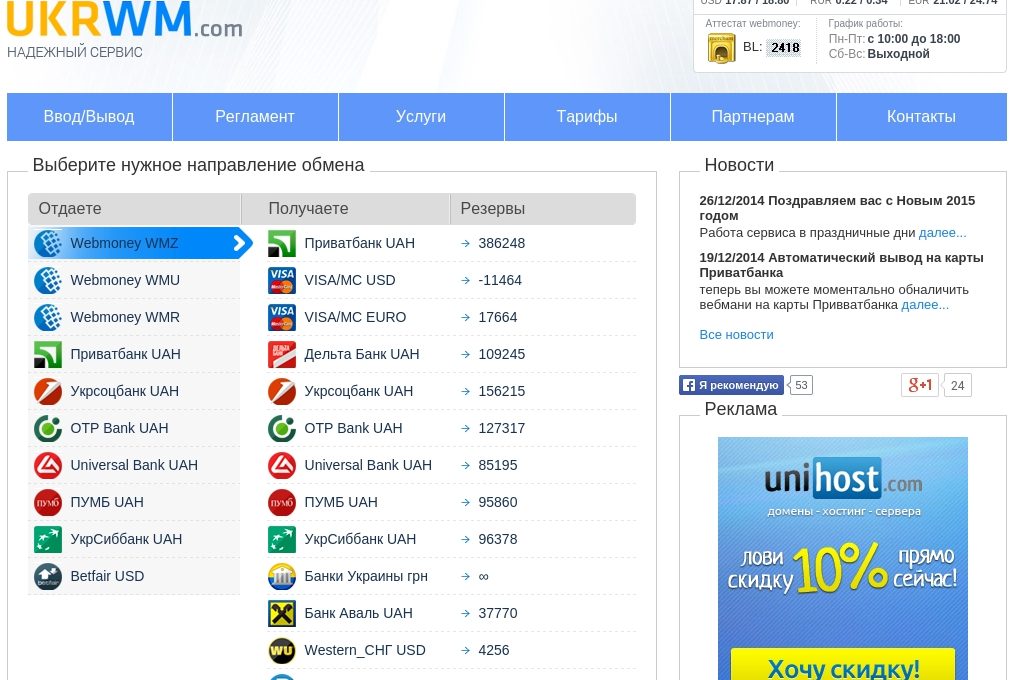Click the Google plus count 24
This screenshot has width=1013, height=680.
tap(957, 386)
